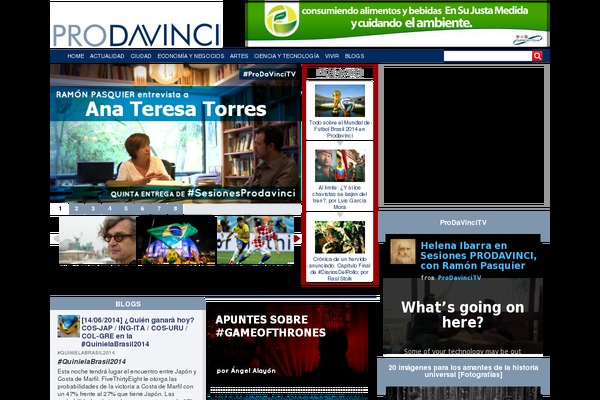
Task: Select slide 3 in slider pager
Action: pyautogui.click(x=93, y=209)
